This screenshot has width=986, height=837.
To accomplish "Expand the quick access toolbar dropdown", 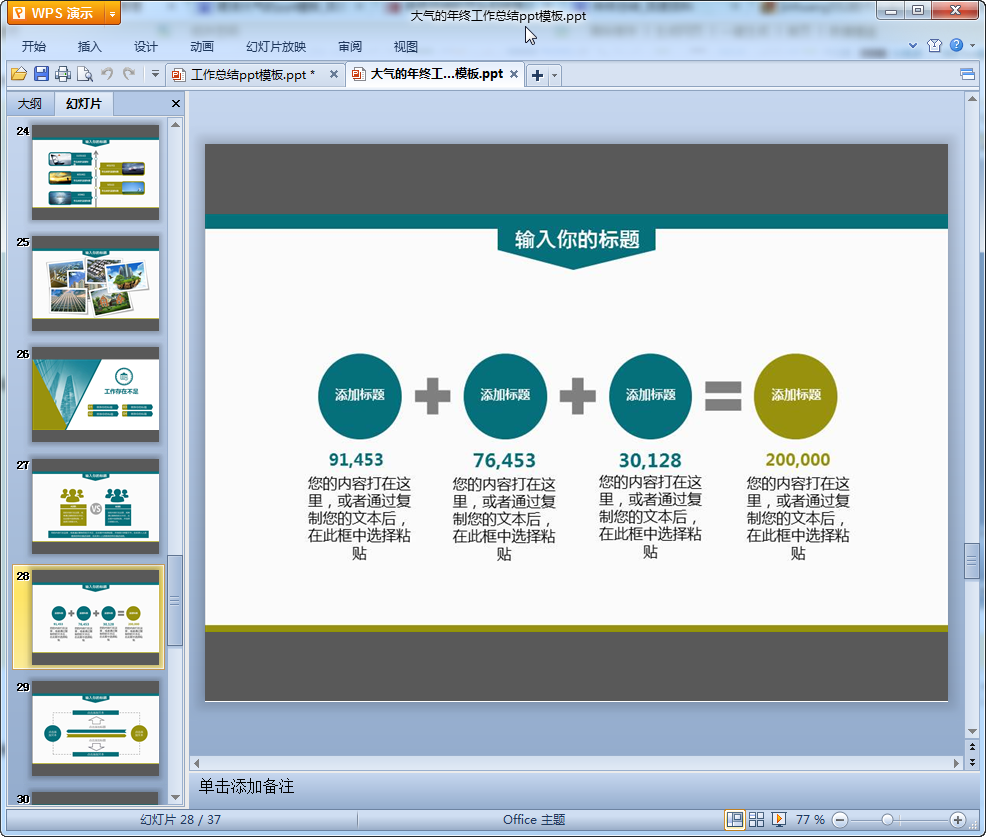I will [x=155, y=74].
